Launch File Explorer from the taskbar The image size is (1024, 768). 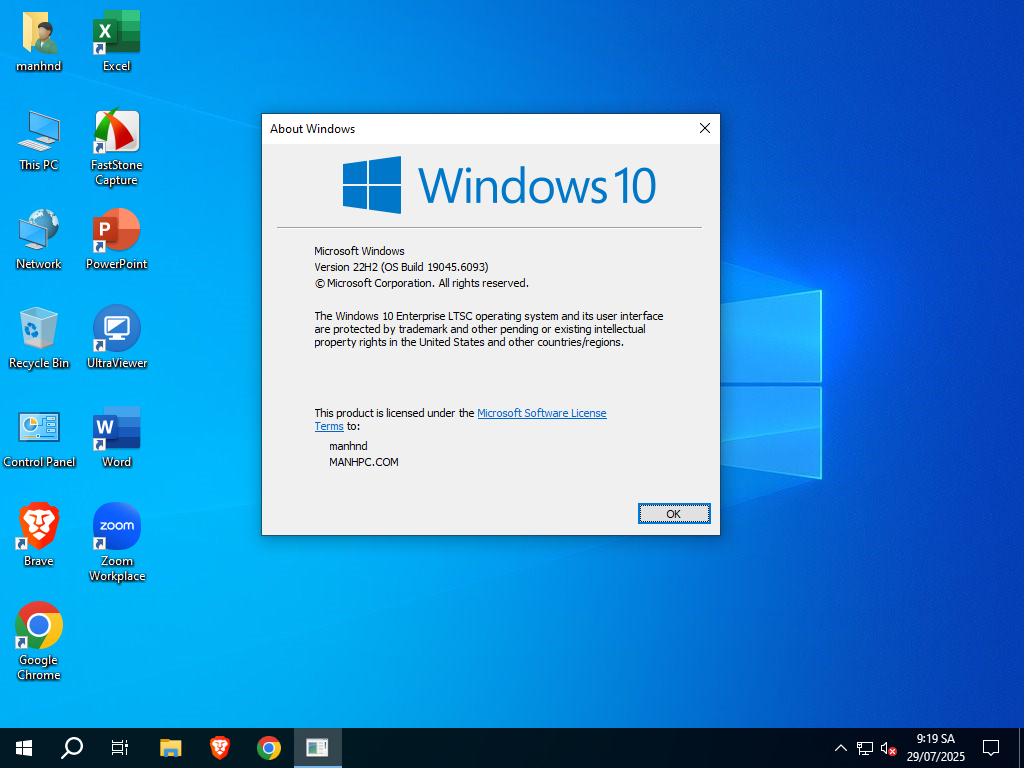(x=171, y=747)
